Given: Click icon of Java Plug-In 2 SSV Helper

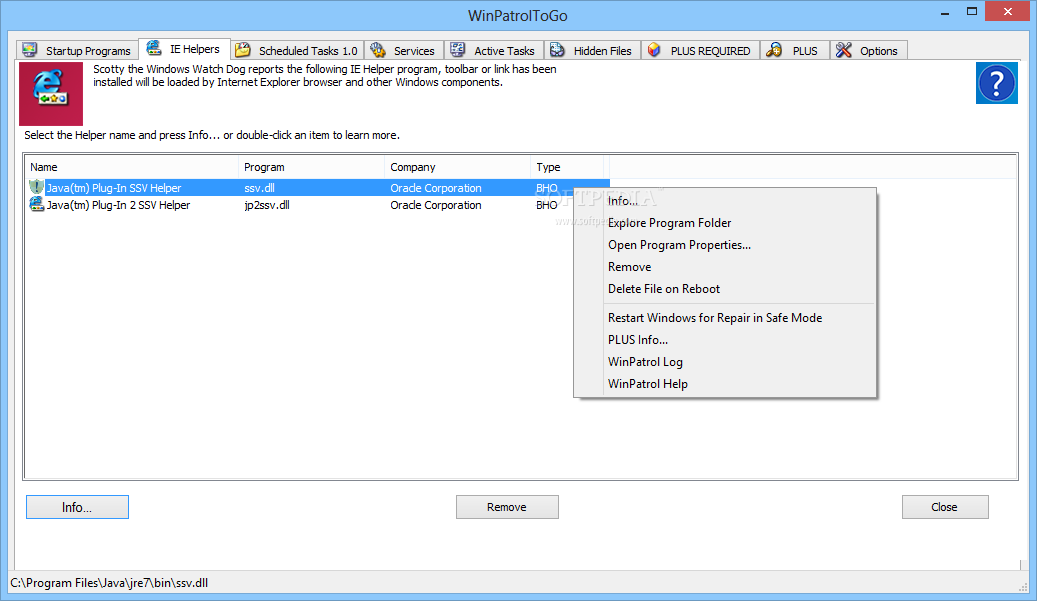Looking at the screenshot, I should [36, 205].
